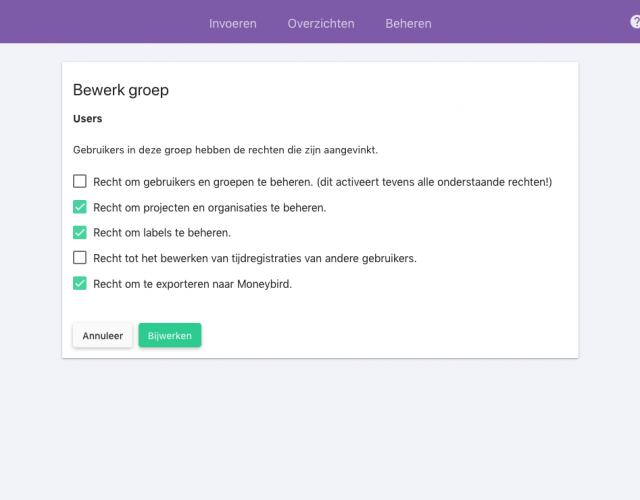Go to the Invoeren menu
The height and width of the screenshot is (500, 640).
pos(233,24)
